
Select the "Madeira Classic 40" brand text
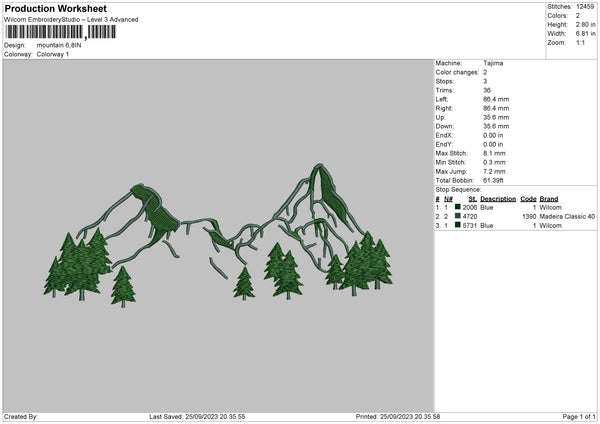point(567,217)
